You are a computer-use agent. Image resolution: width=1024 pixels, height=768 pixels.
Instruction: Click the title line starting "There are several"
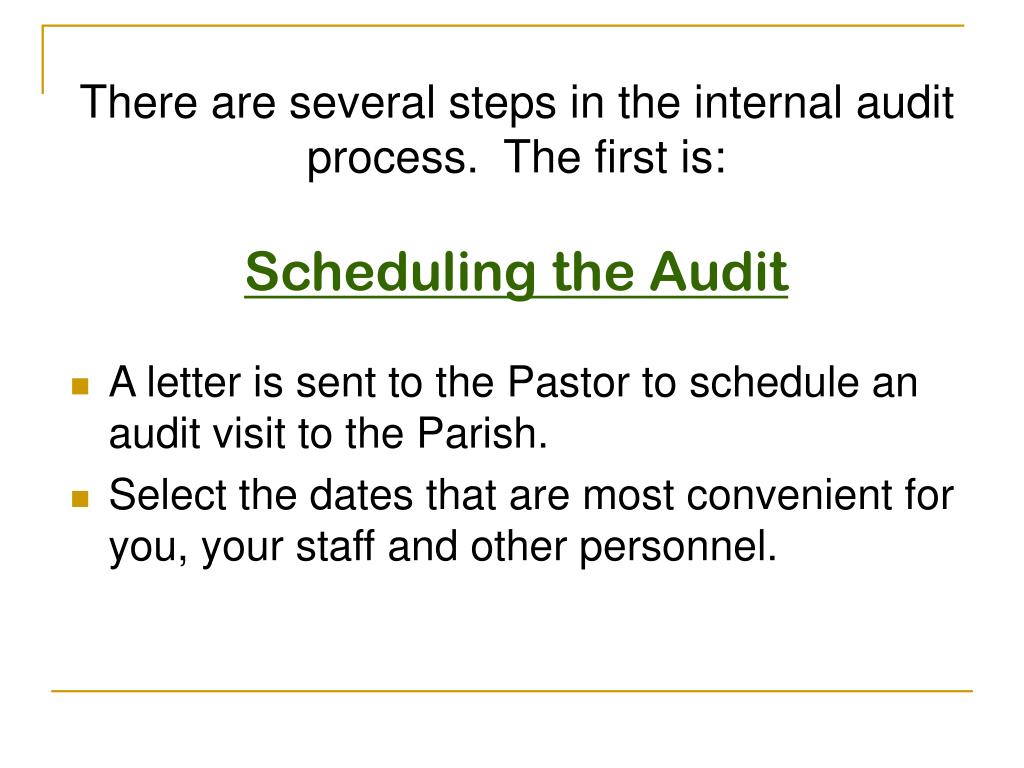click(x=516, y=105)
